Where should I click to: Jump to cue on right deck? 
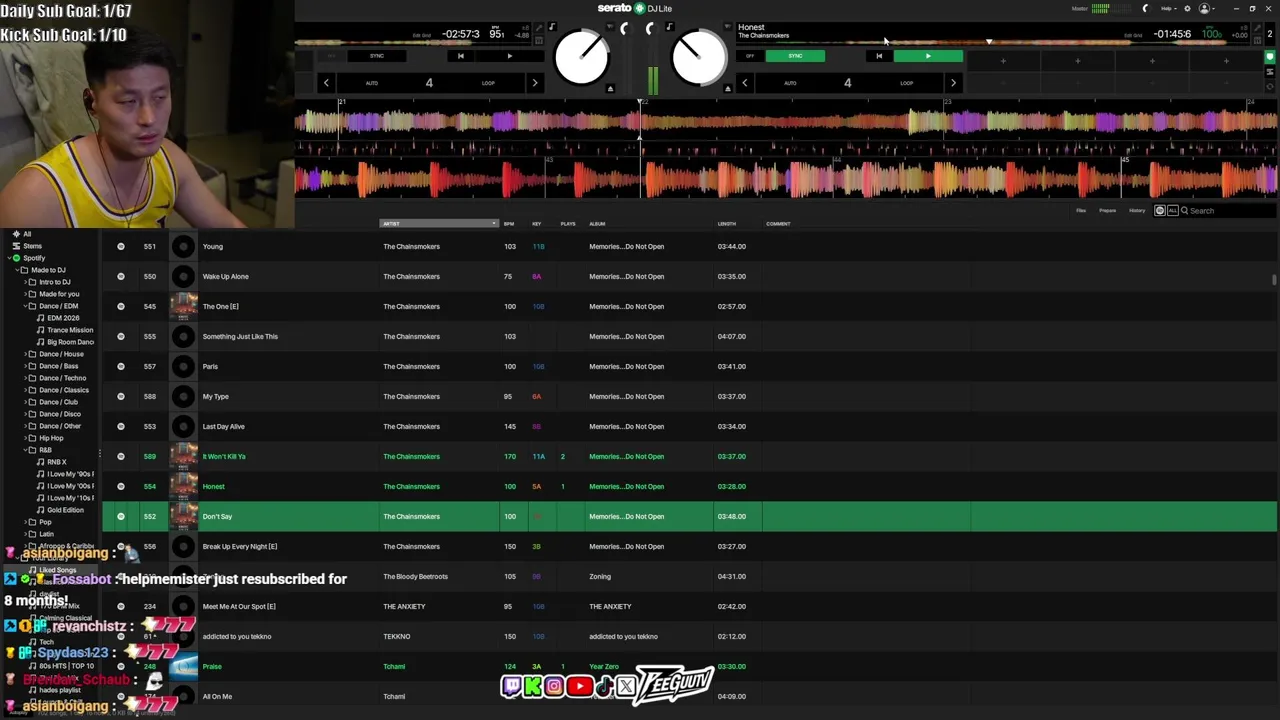click(879, 56)
